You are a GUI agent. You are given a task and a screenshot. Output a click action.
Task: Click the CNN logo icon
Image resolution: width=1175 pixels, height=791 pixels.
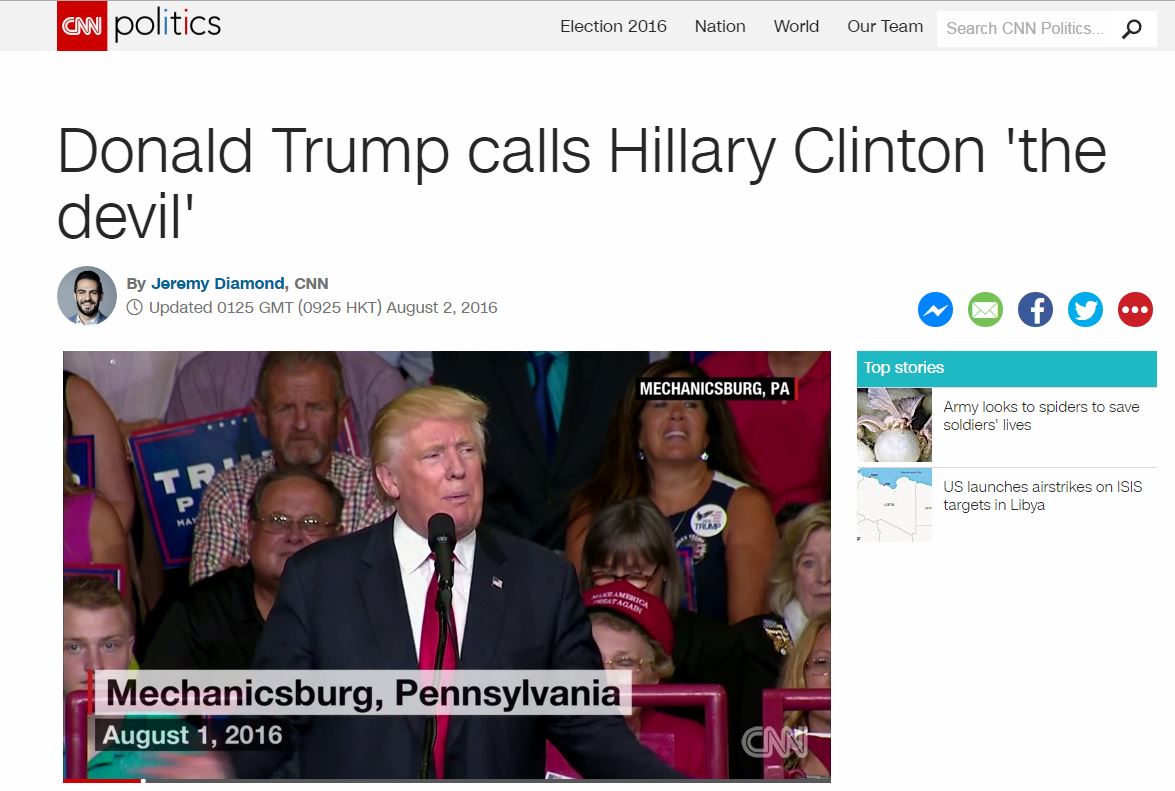(82, 25)
